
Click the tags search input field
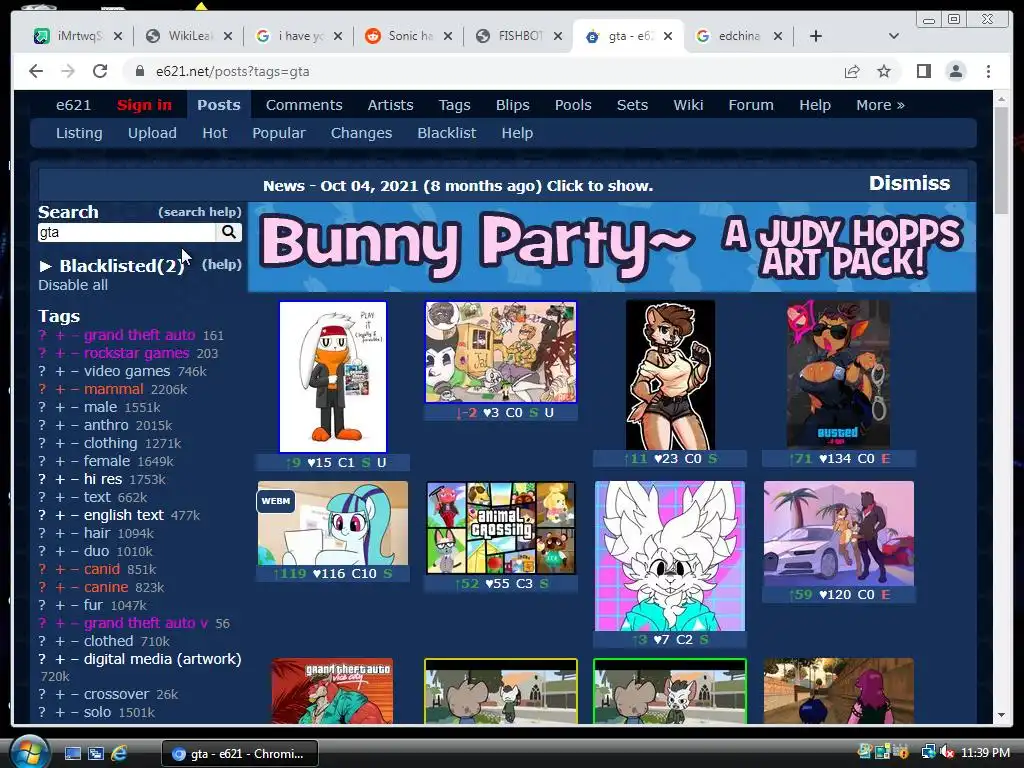(127, 232)
